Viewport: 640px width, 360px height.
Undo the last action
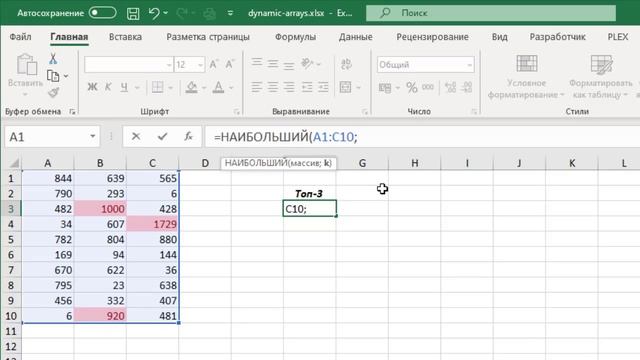[153, 13]
